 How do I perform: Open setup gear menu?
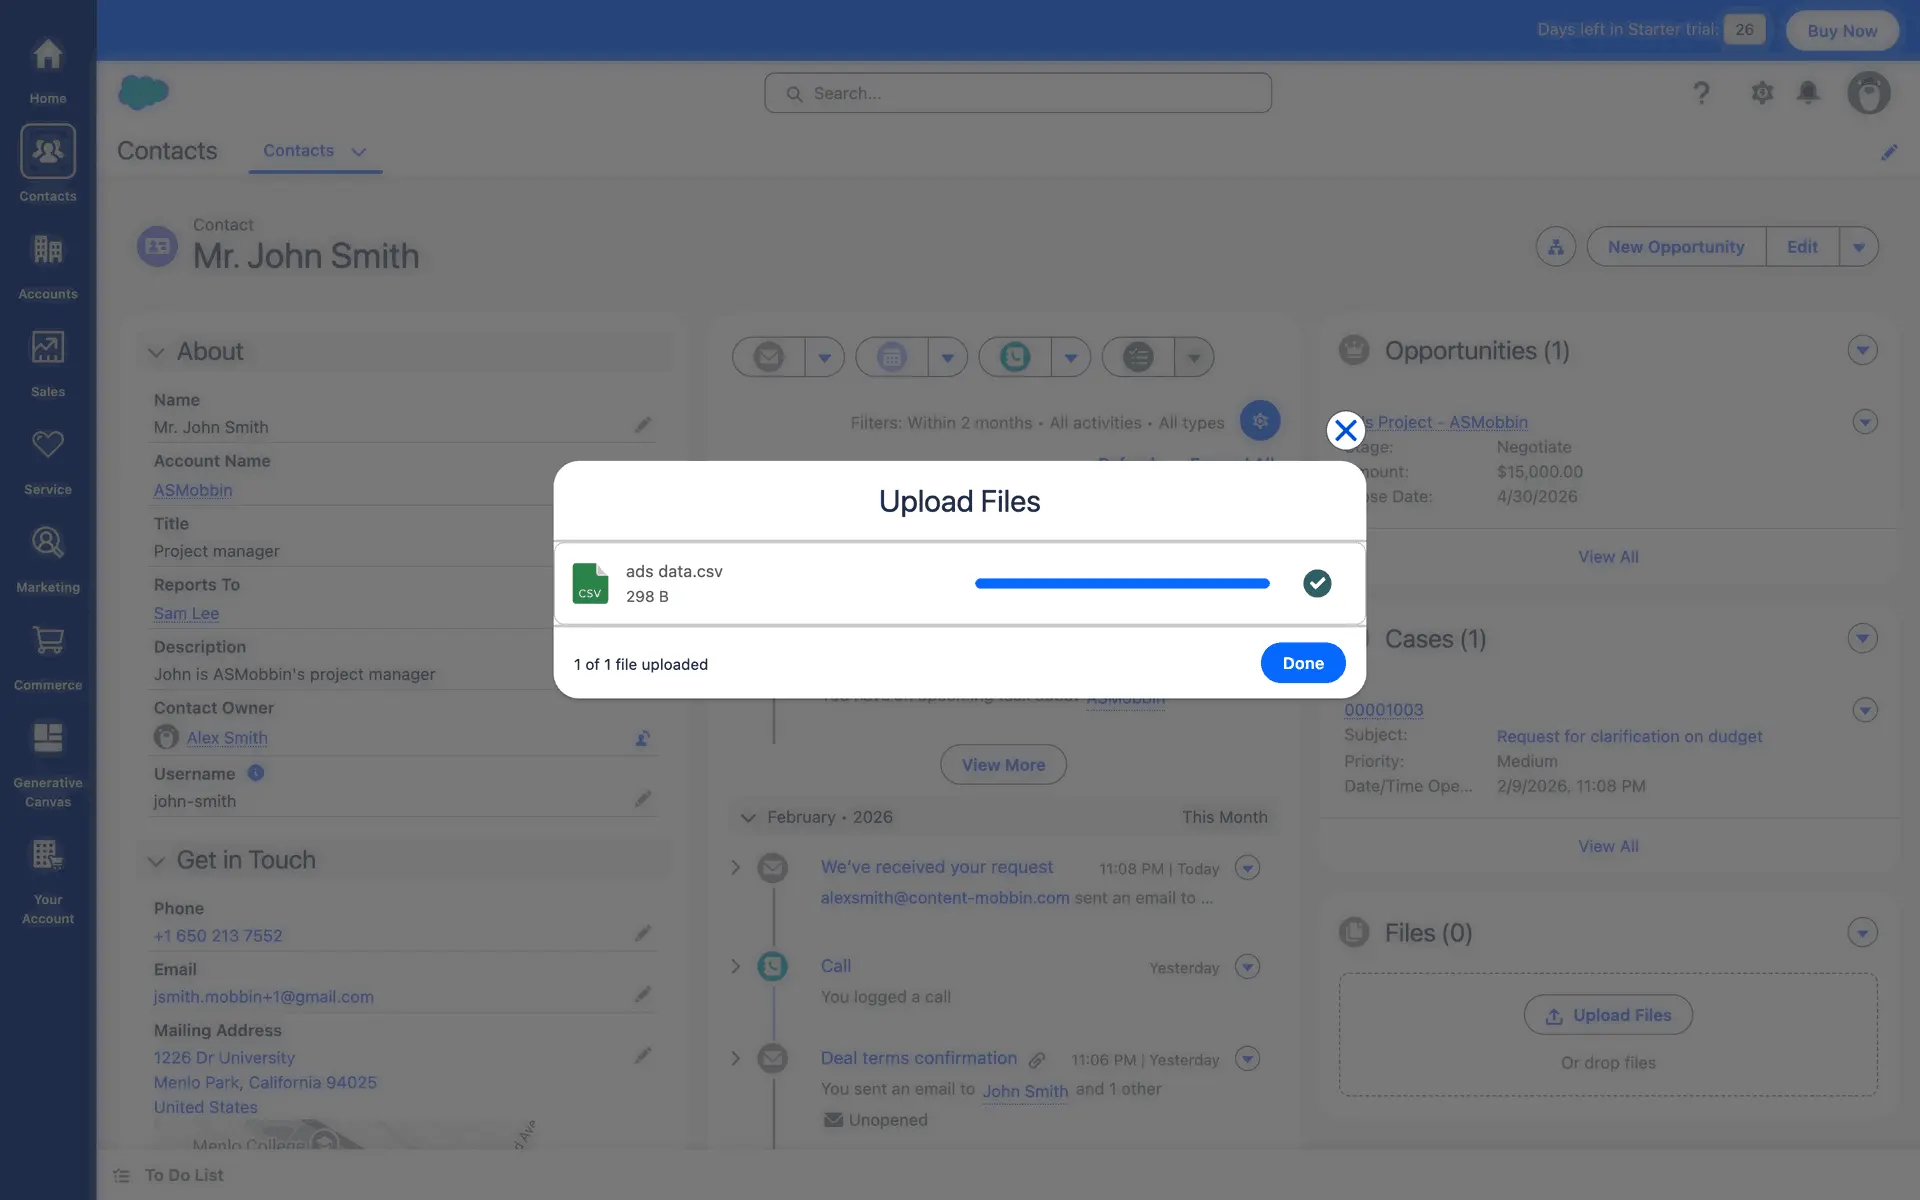pyautogui.click(x=1761, y=93)
